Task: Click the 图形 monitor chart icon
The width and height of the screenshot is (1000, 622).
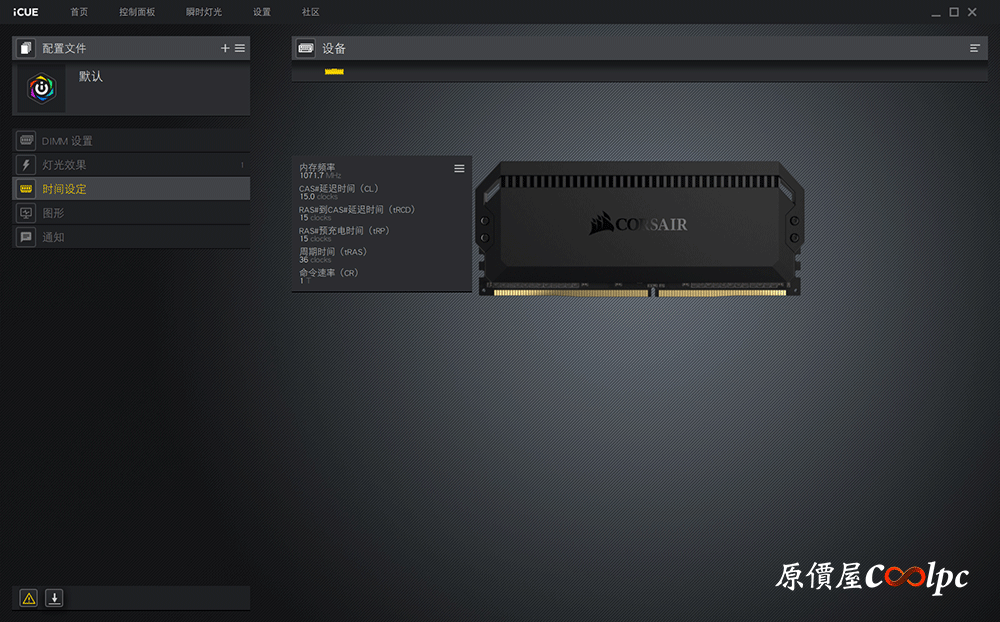Action: point(26,213)
